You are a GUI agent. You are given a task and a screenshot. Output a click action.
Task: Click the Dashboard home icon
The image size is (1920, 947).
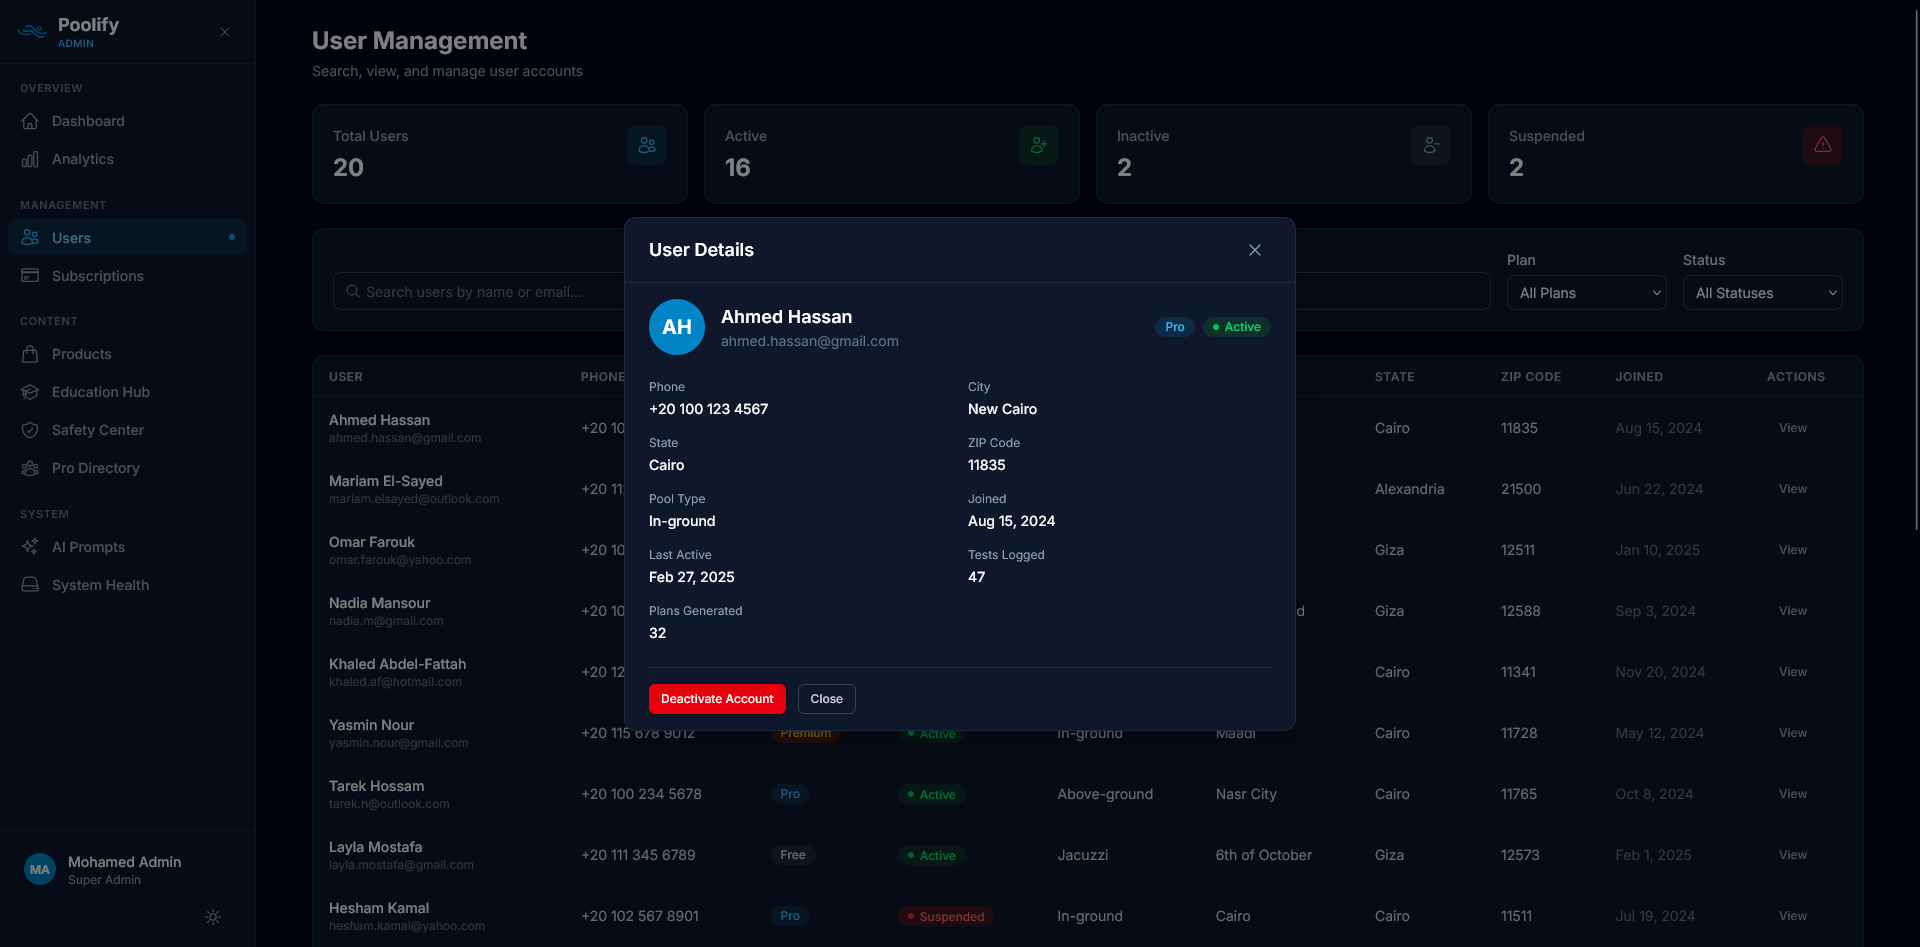tap(30, 121)
